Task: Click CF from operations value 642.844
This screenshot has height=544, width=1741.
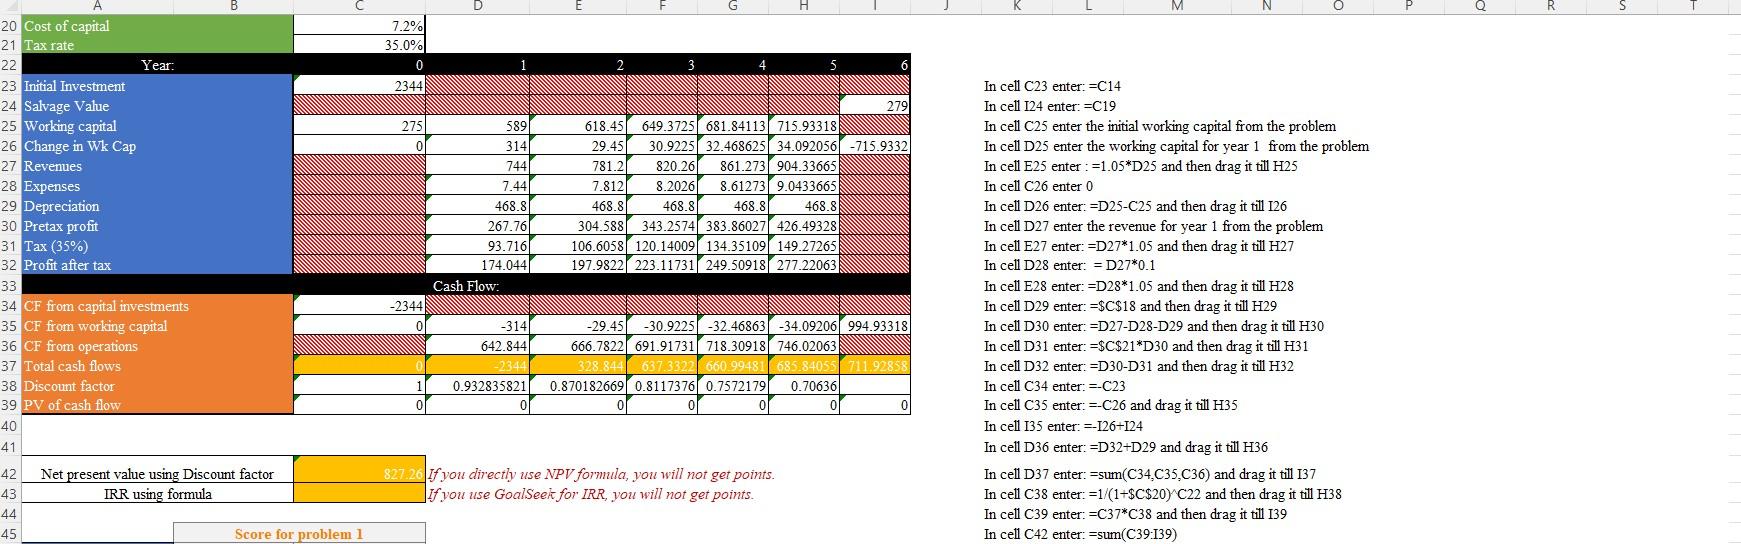Action: 478,346
